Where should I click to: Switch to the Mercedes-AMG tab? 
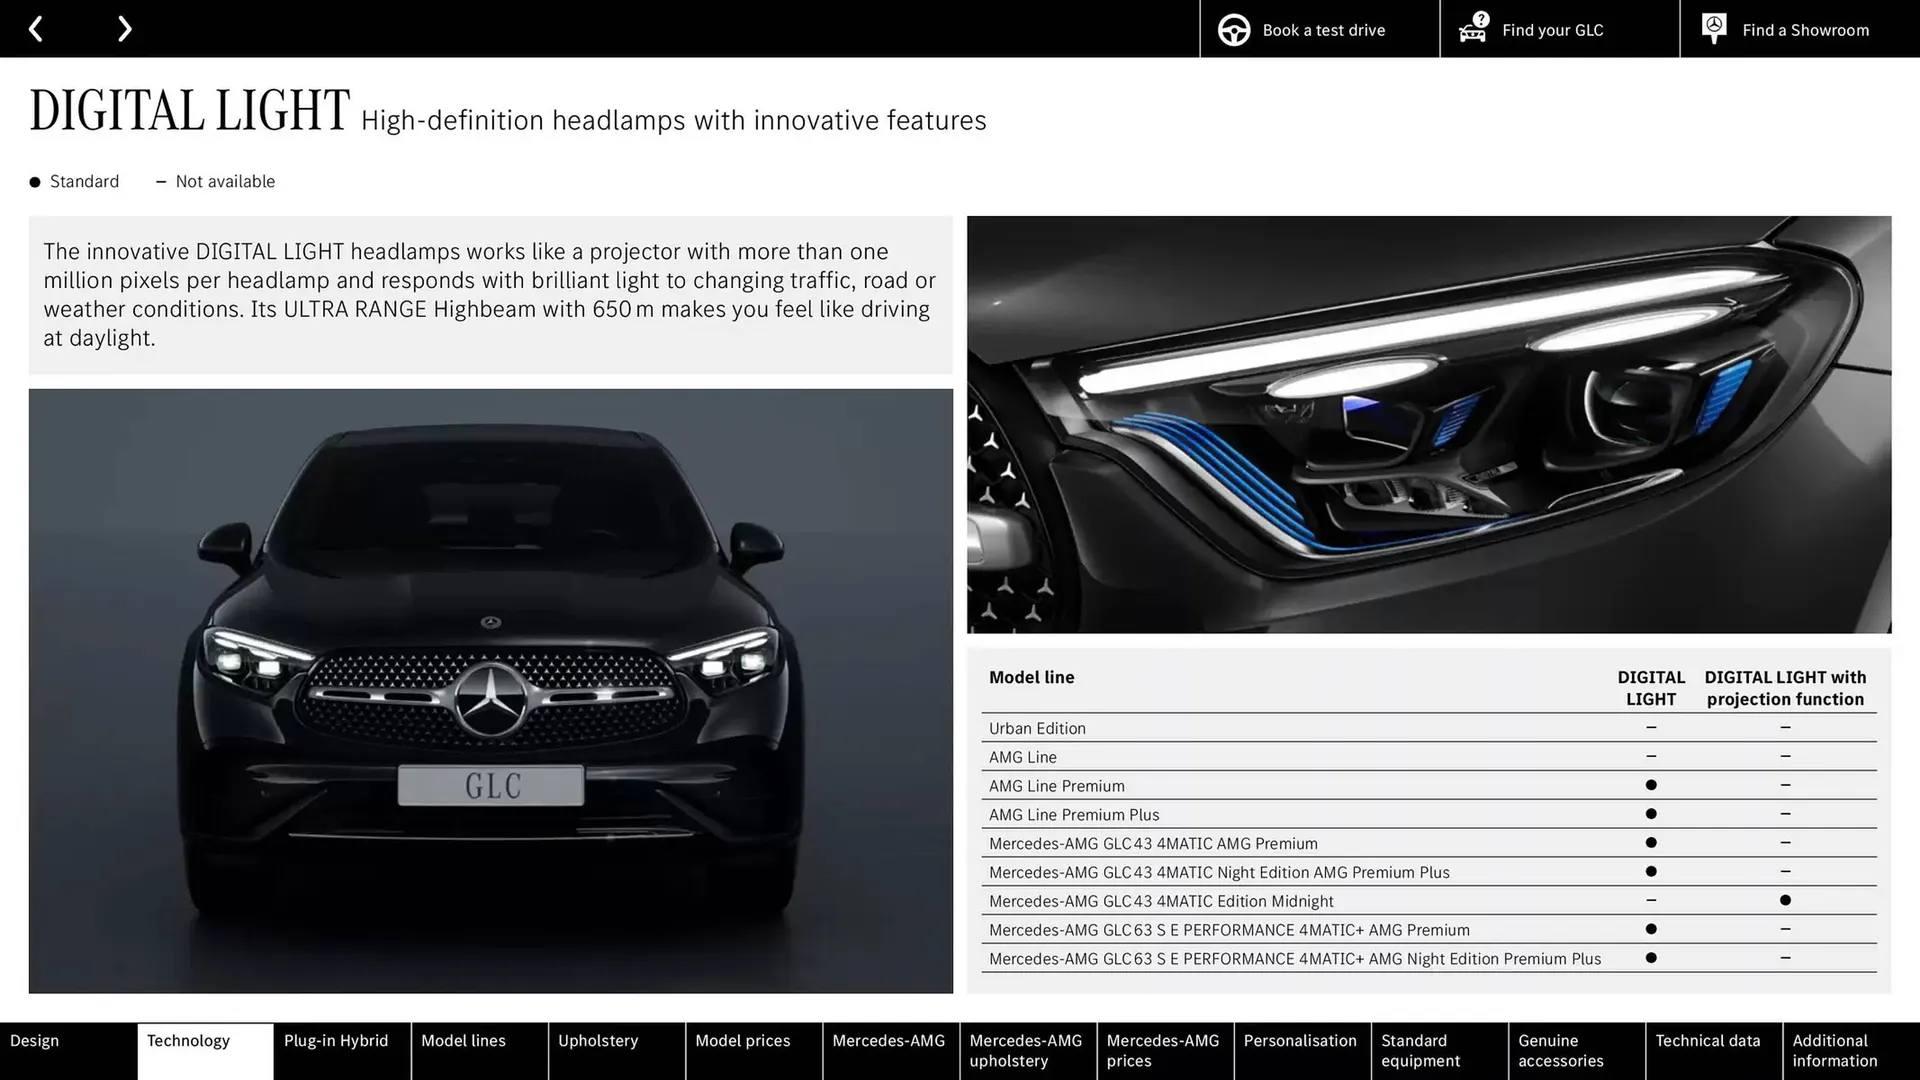[890, 1051]
